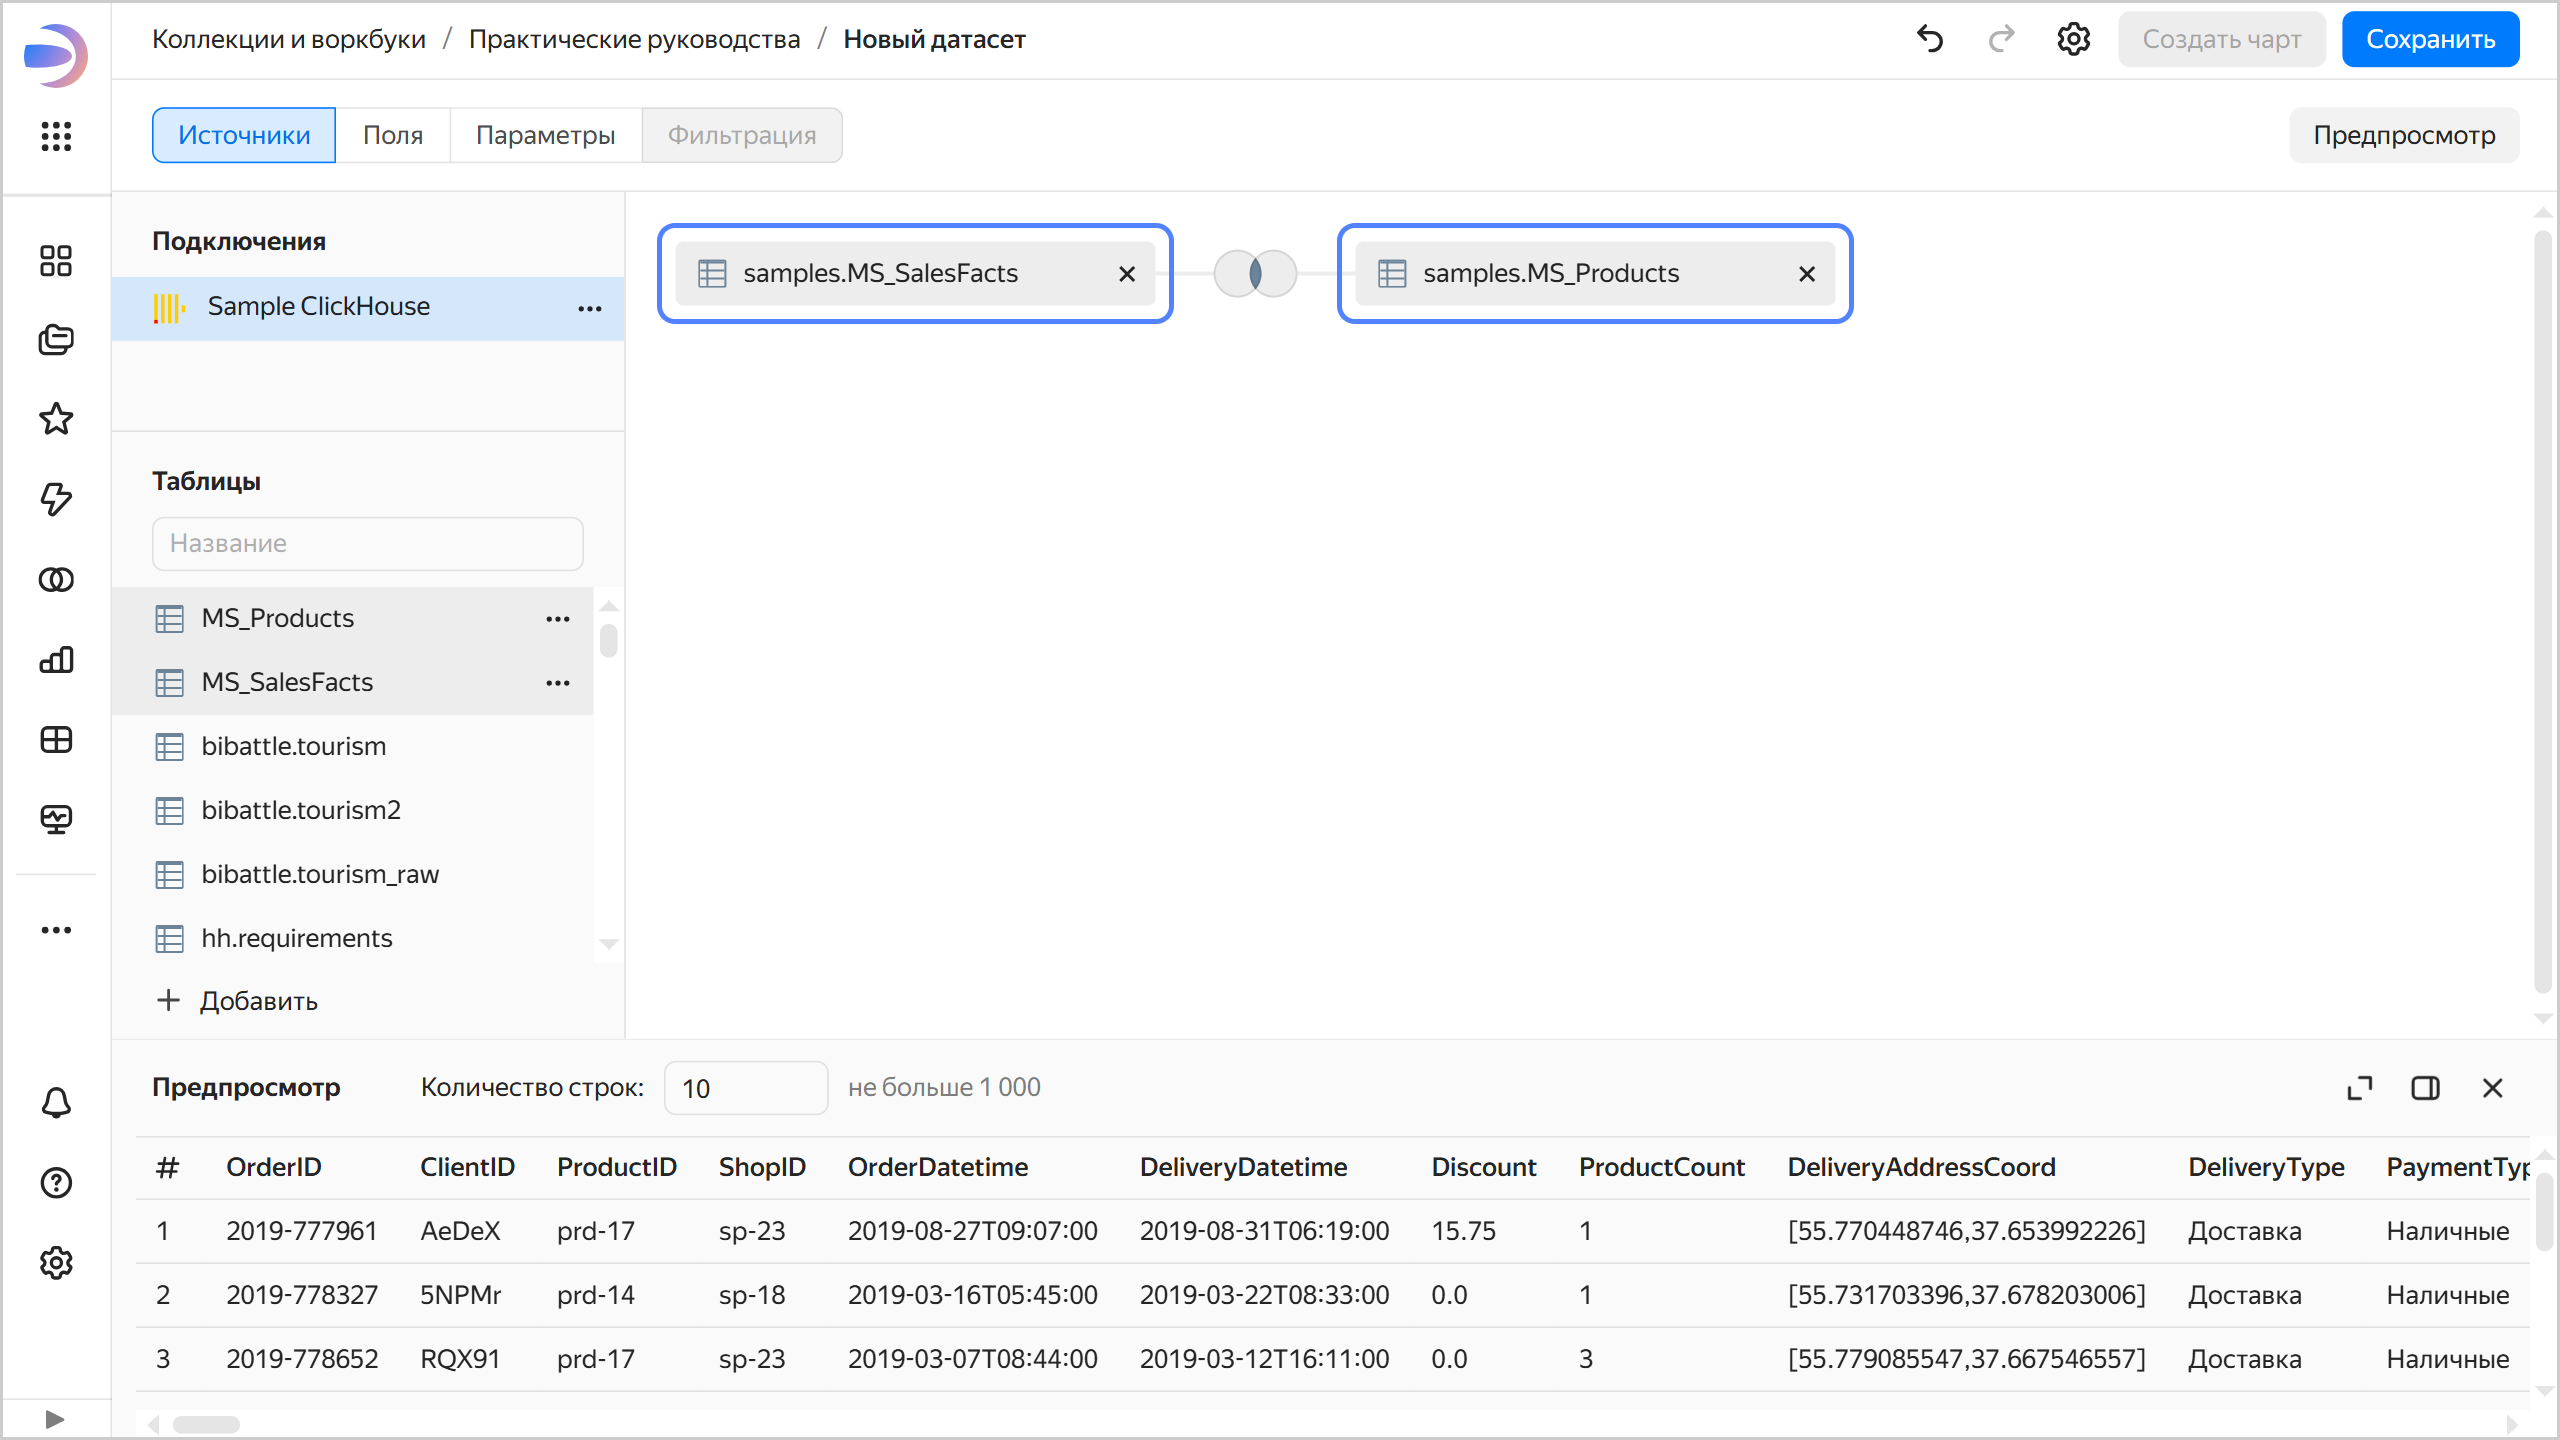Click the undo arrow icon
This screenshot has height=1440, width=2560.
[1930, 39]
